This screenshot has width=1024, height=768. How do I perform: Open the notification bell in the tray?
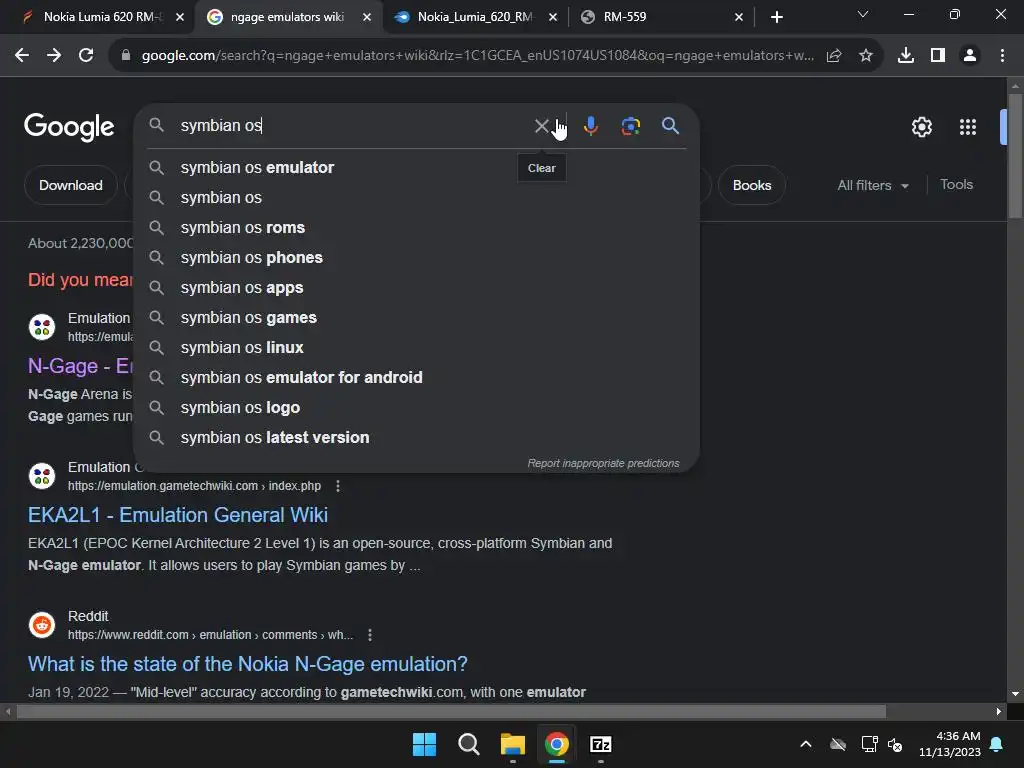(997, 744)
